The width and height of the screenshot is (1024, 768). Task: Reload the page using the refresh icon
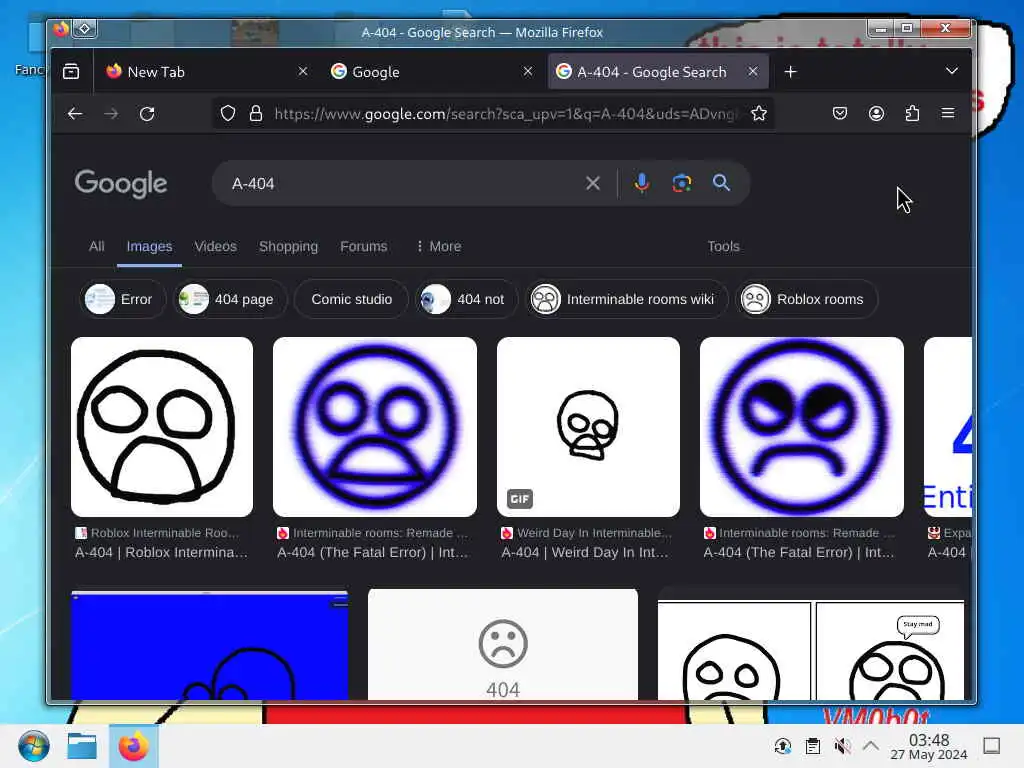(147, 114)
